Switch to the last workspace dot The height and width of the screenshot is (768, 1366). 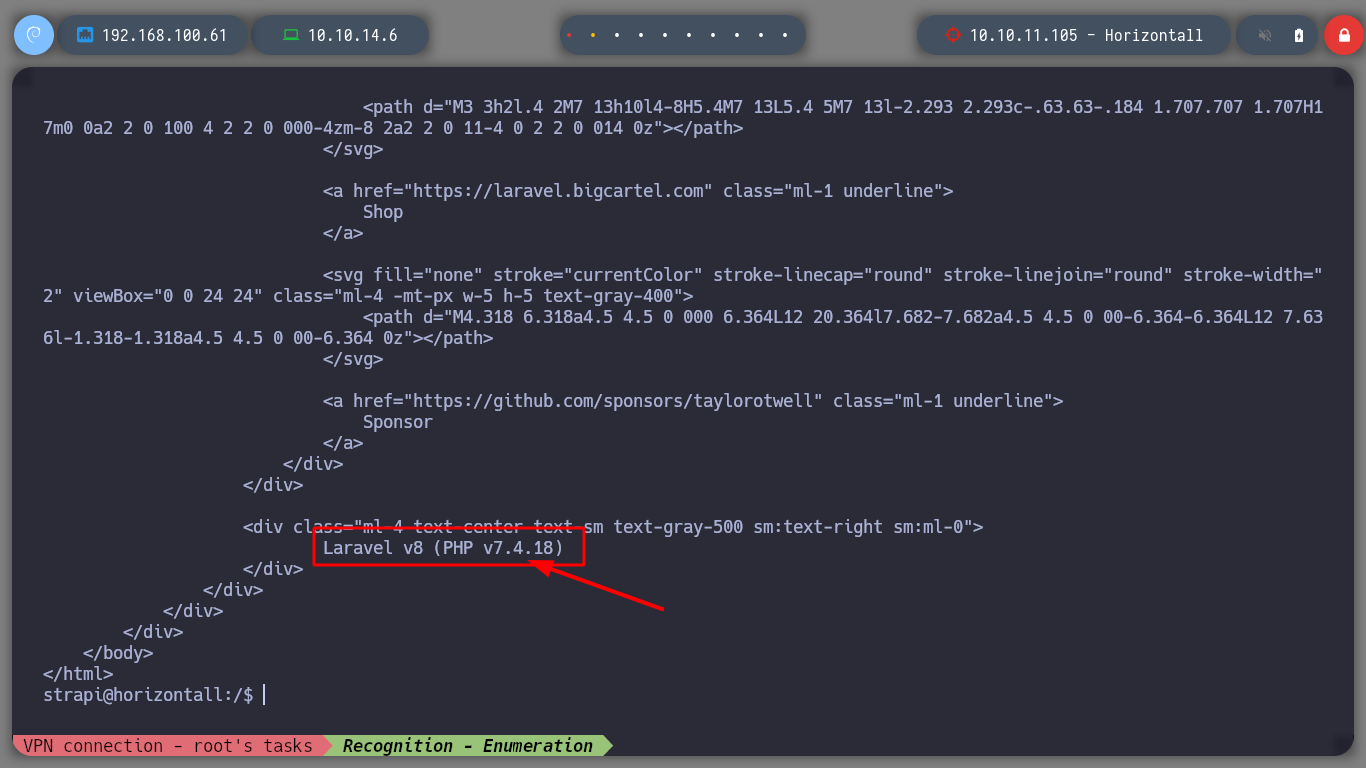pos(785,35)
